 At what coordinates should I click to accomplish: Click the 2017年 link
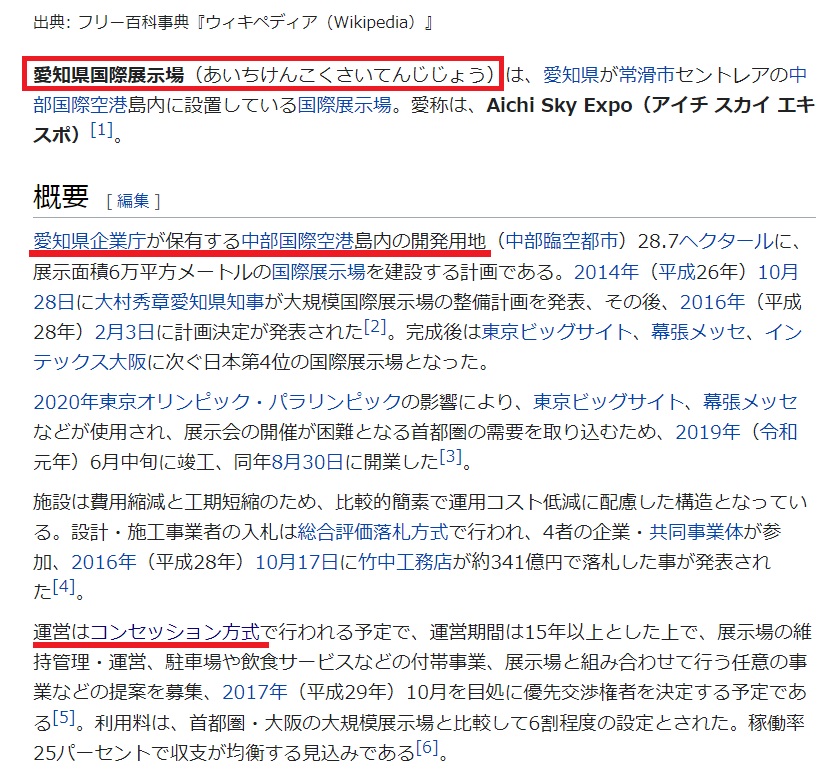click(x=255, y=692)
